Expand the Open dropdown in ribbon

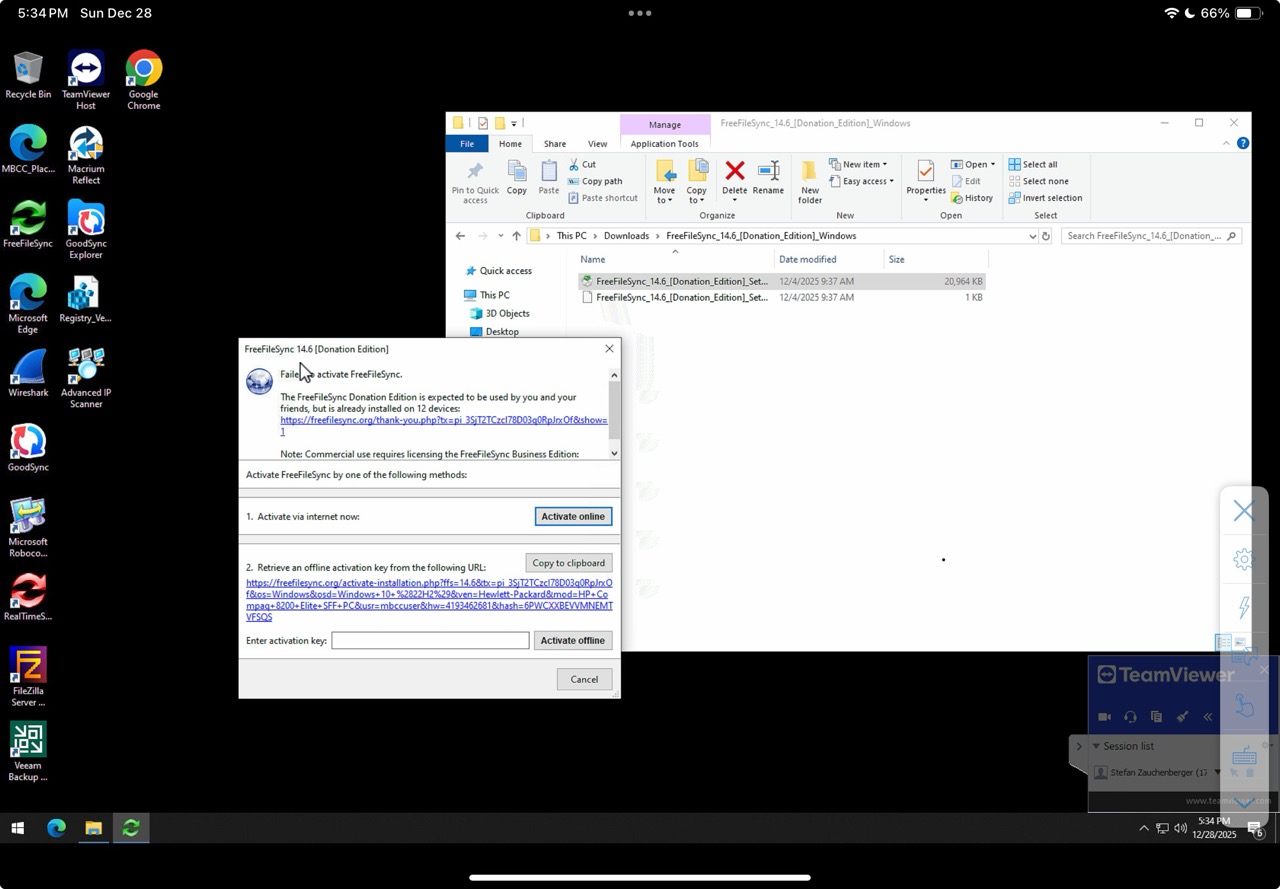(x=971, y=165)
